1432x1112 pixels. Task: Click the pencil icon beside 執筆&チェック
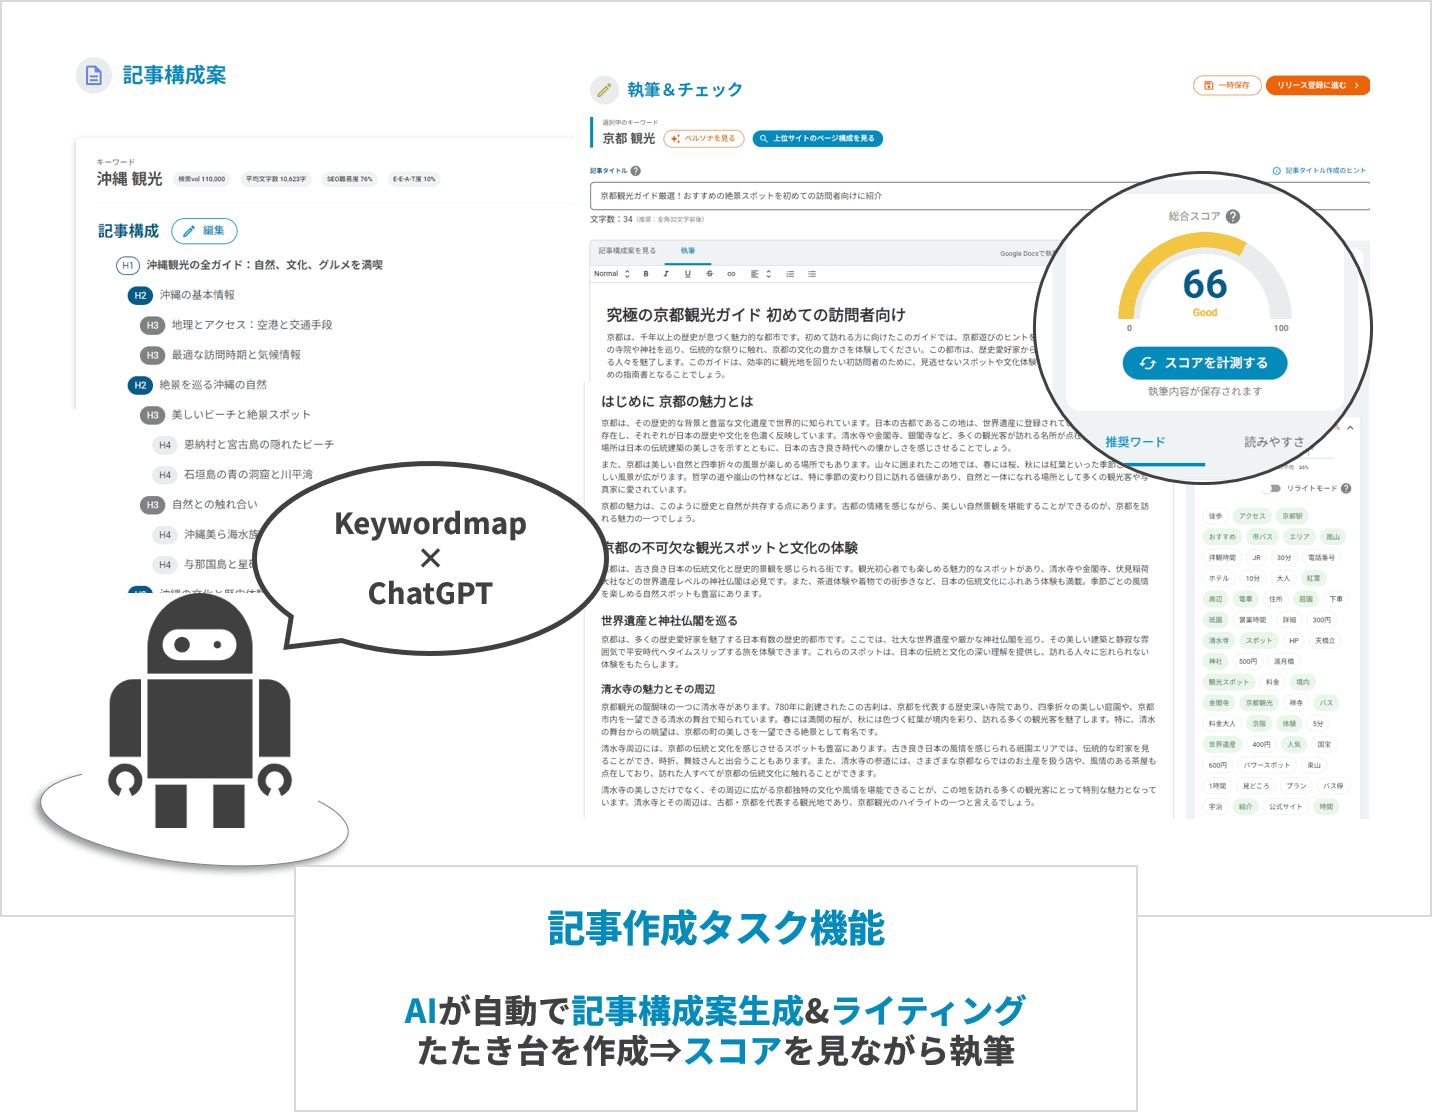point(604,90)
